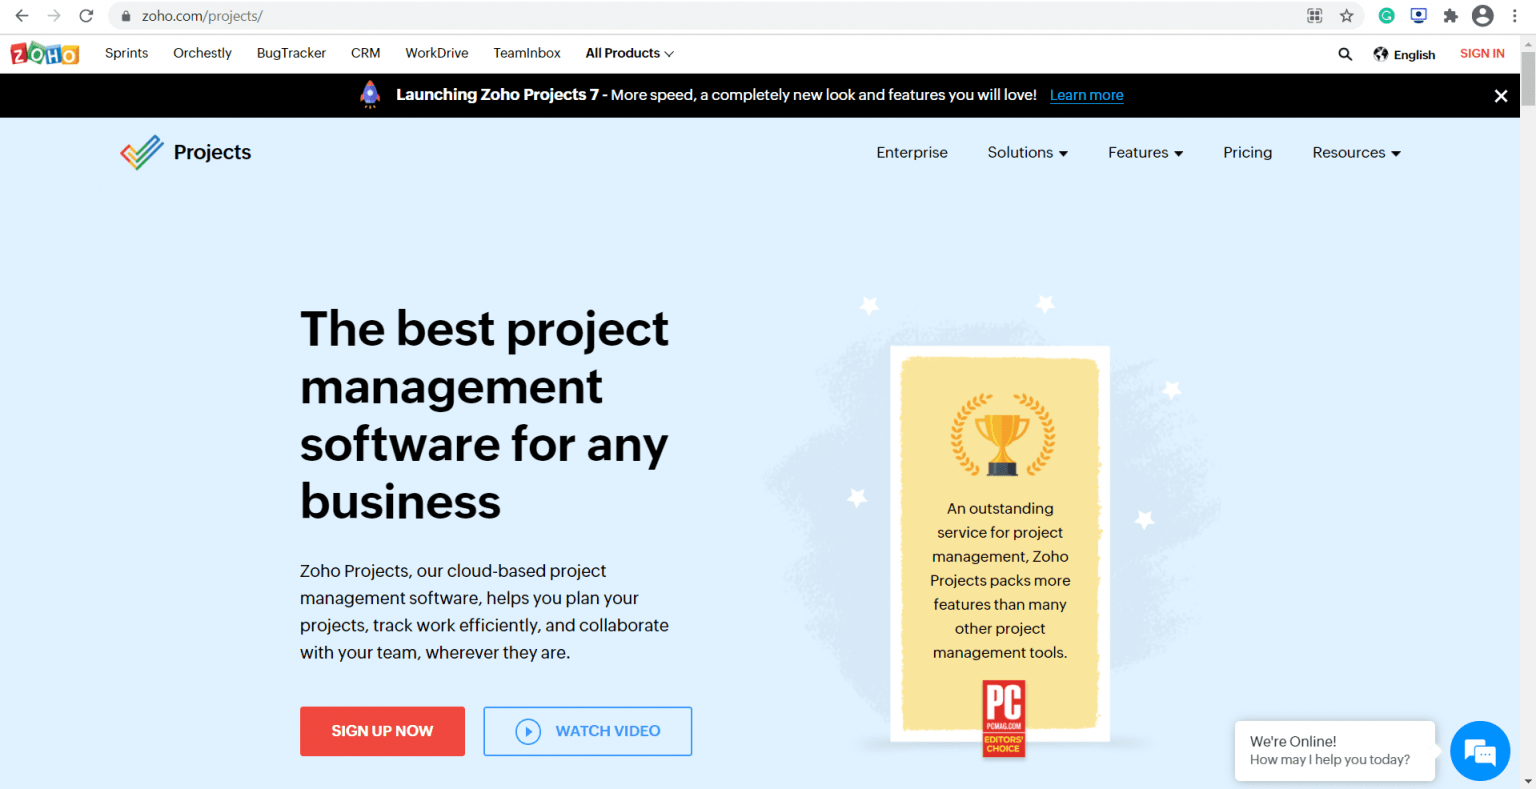1536x789 pixels.
Task: Open the search magnifier icon
Action: tap(1345, 54)
